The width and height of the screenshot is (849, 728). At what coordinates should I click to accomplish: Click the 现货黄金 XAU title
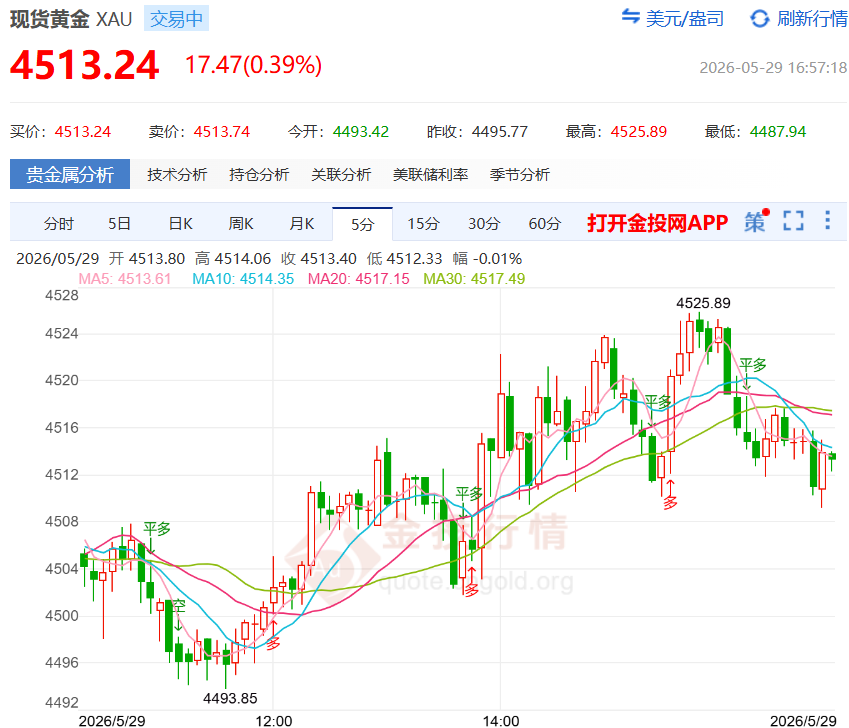point(71,19)
